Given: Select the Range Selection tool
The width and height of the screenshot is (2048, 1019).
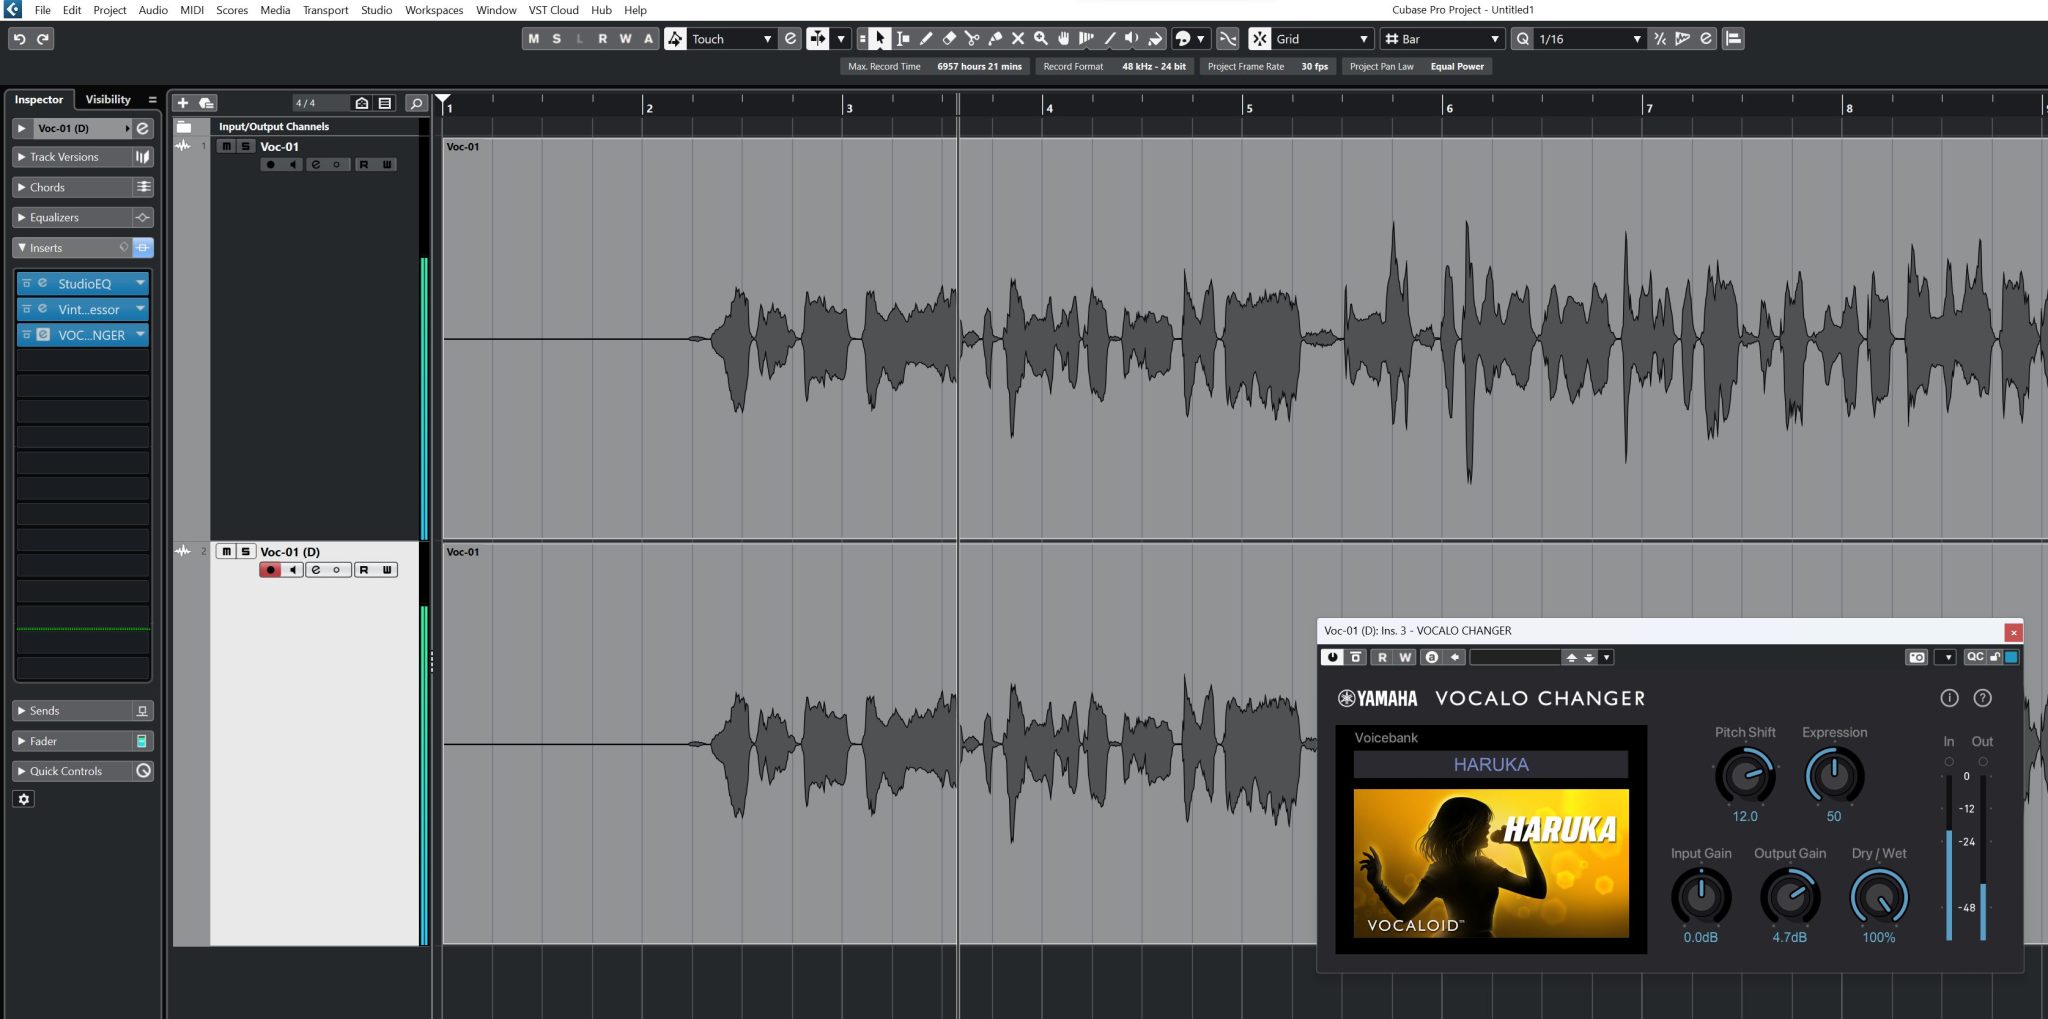Looking at the screenshot, I should (x=902, y=39).
